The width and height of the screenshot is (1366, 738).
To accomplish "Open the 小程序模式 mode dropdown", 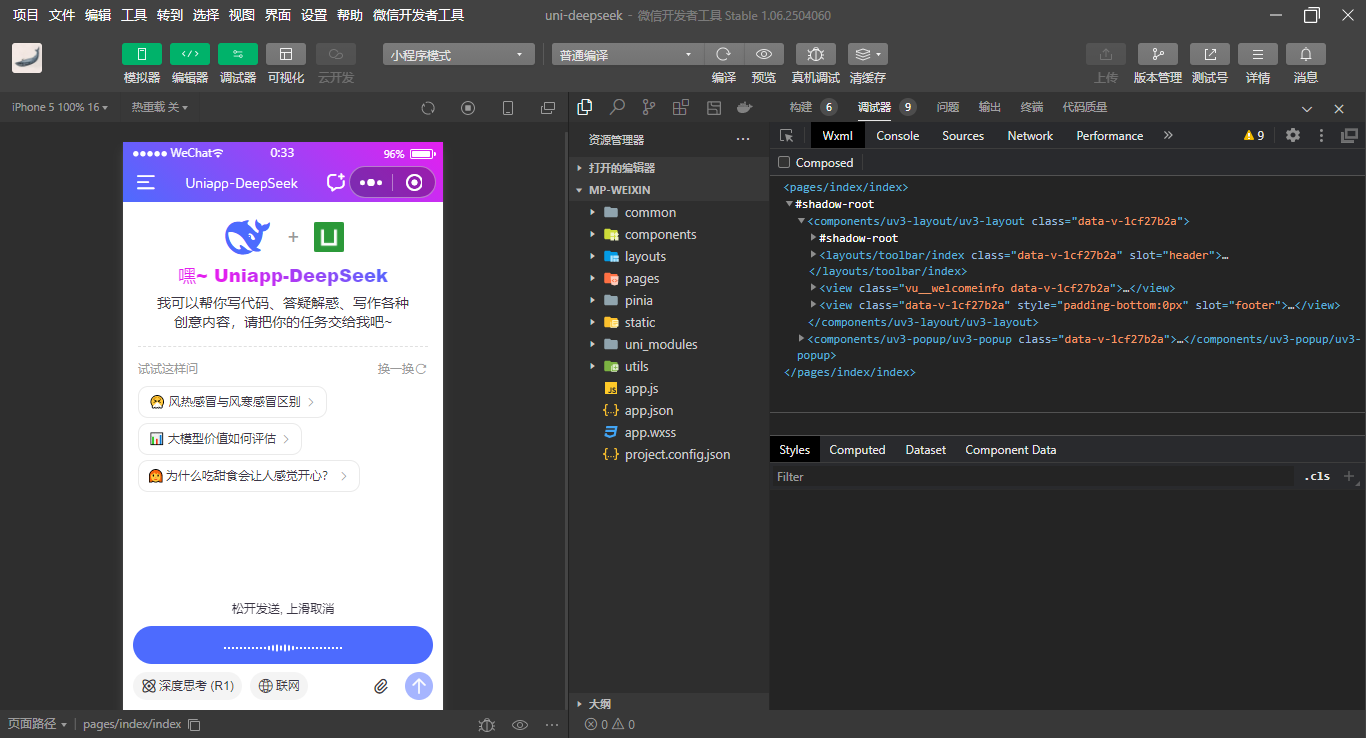I will point(459,55).
